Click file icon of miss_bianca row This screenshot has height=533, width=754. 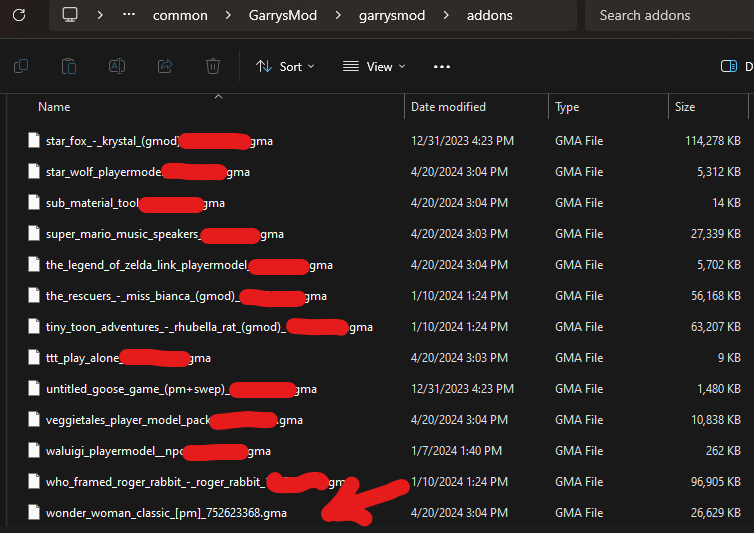pyautogui.click(x=34, y=295)
